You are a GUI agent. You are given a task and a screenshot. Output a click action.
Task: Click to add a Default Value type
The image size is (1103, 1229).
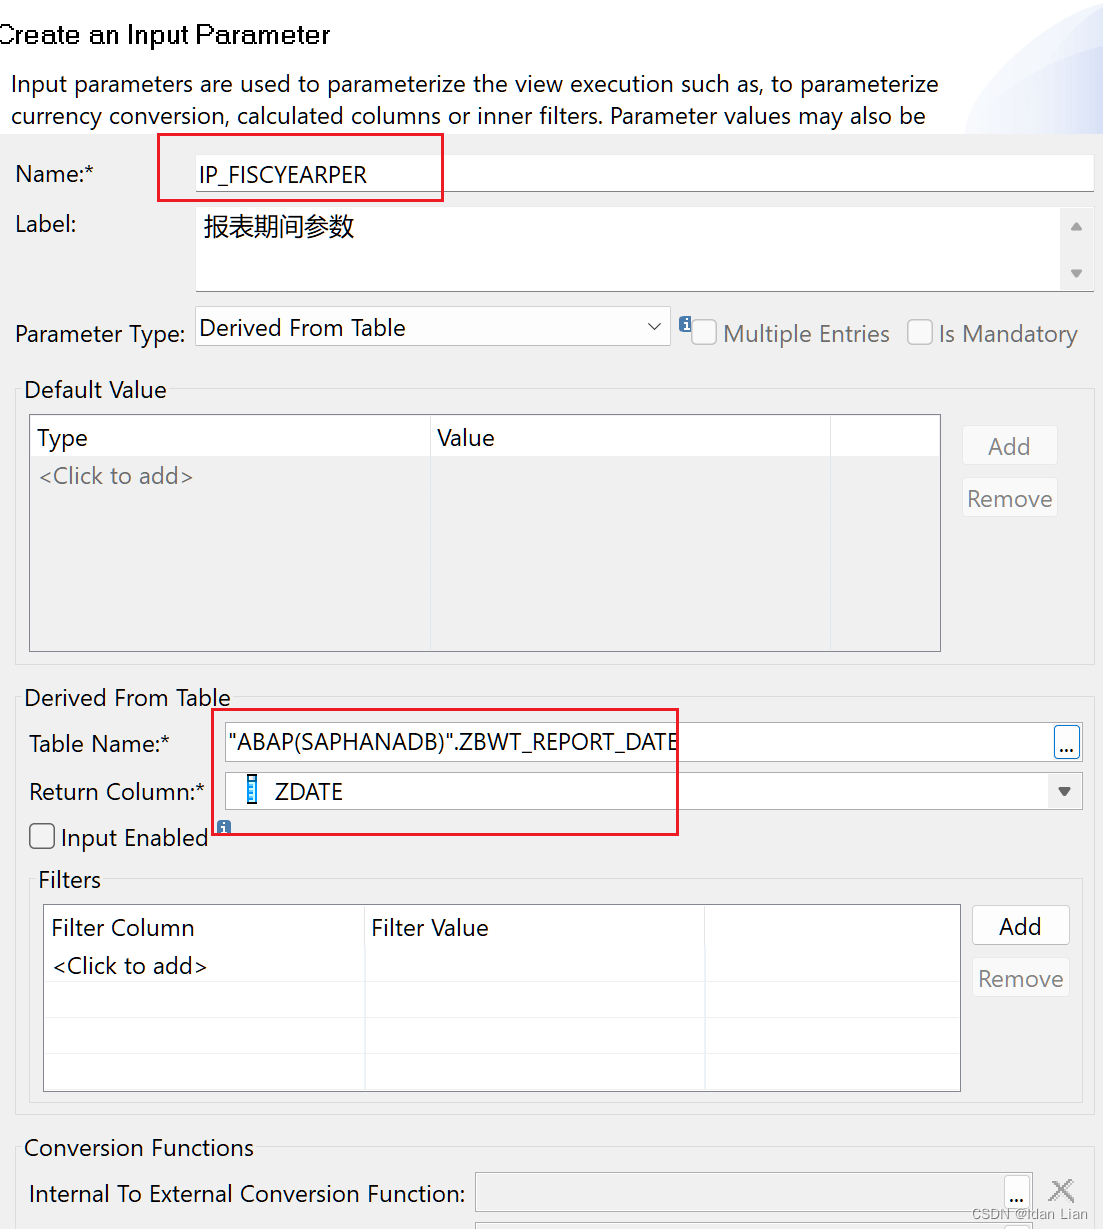115,475
